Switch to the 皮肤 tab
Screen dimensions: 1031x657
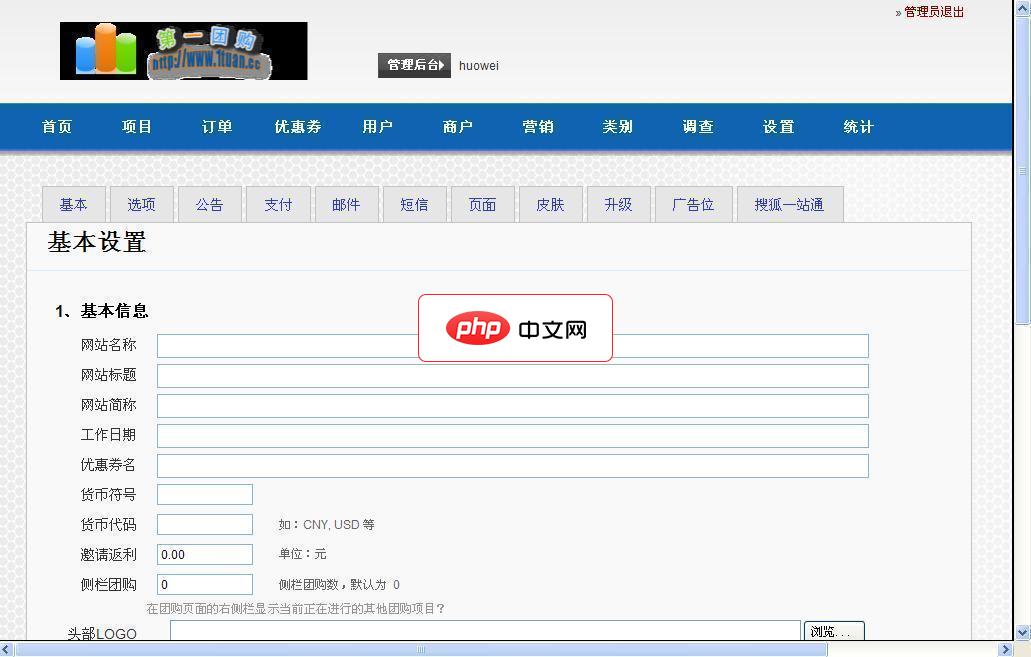(x=551, y=204)
